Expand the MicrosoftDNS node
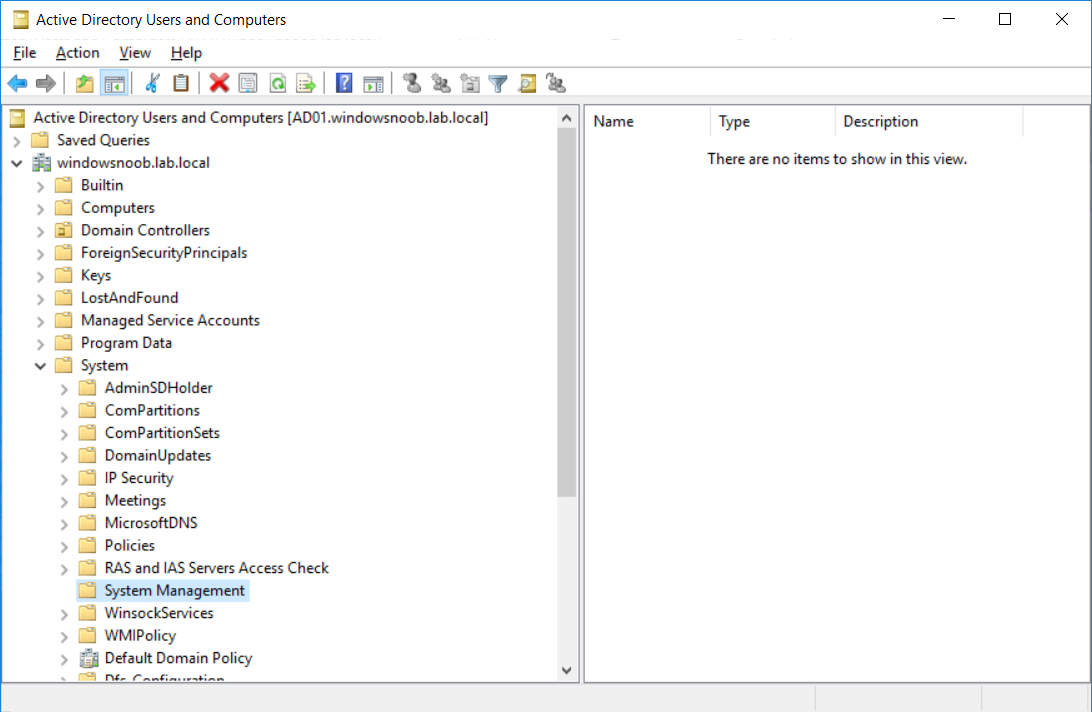 64,525
